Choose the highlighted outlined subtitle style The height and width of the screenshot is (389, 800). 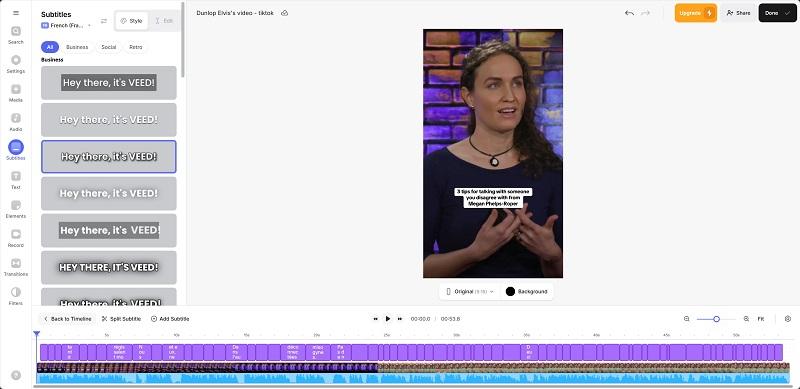[x=109, y=157]
